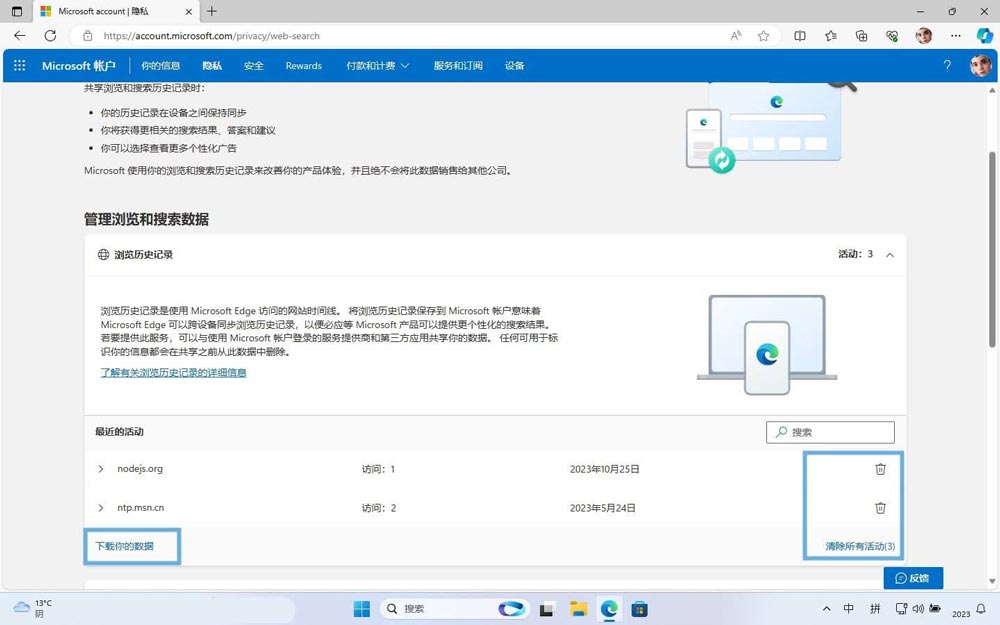
Task: Open the account profile avatar
Action: (979, 65)
